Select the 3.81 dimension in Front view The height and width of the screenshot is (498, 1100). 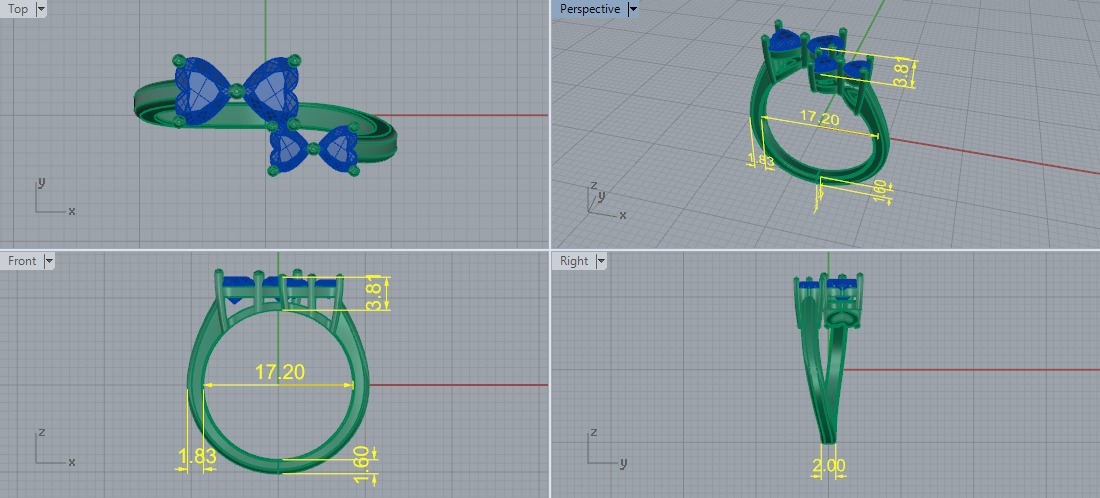click(x=376, y=293)
